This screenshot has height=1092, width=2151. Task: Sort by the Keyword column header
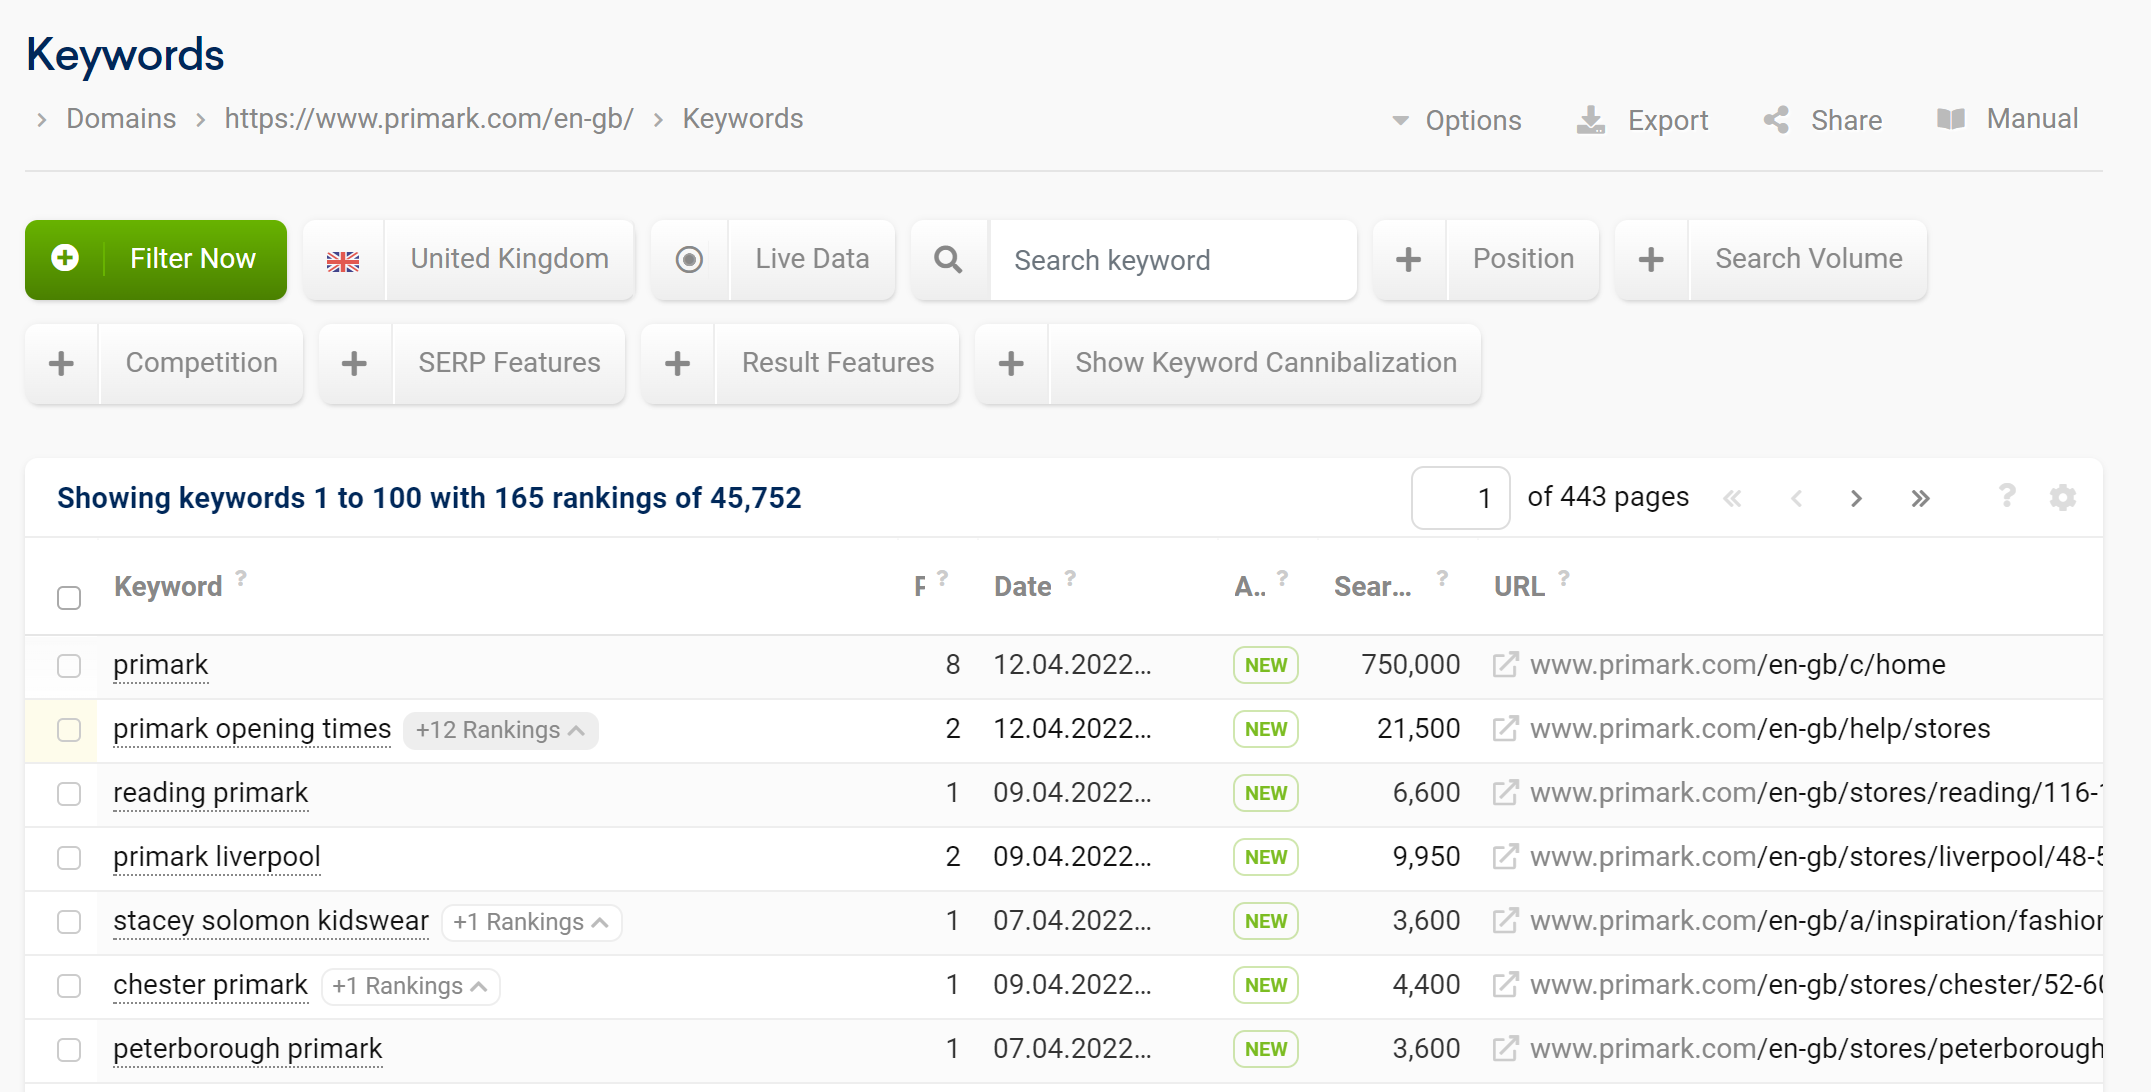[x=168, y=587]
